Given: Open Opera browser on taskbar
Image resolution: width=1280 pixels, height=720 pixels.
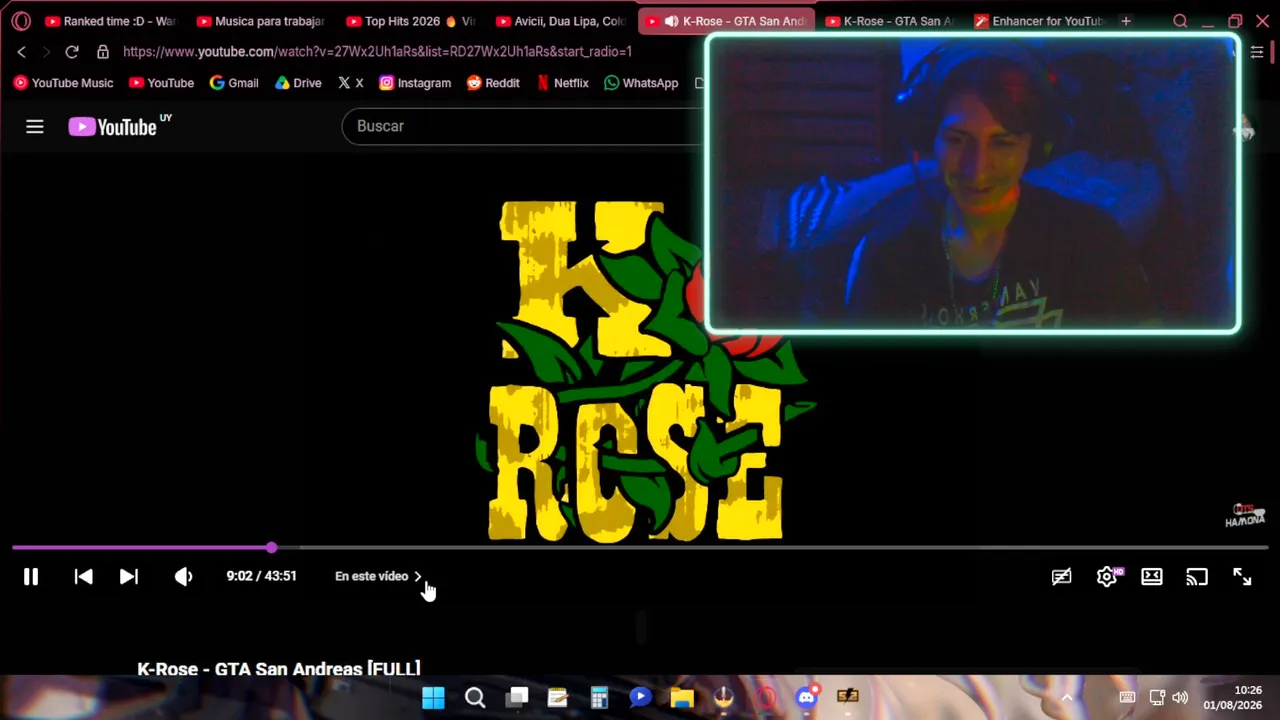Looking at the screenshot, I should (x=765, y=697).
